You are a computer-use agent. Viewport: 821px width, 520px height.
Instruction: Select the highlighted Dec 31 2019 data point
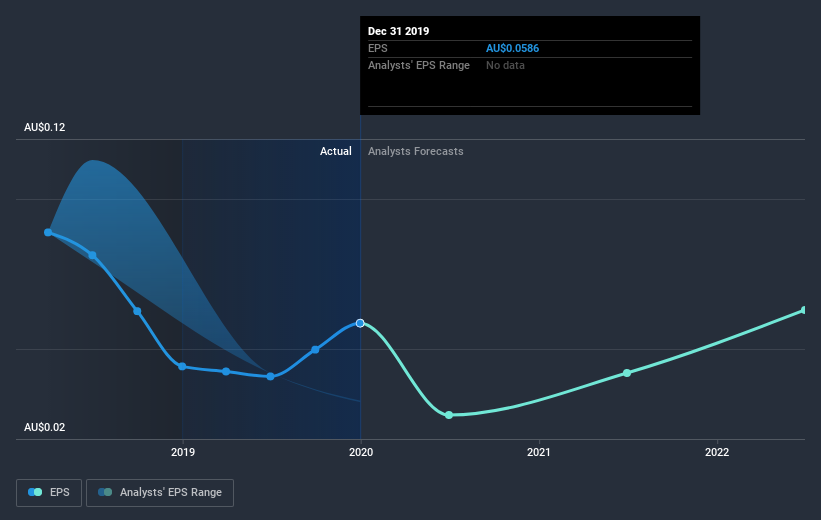(x=360, y=323)
